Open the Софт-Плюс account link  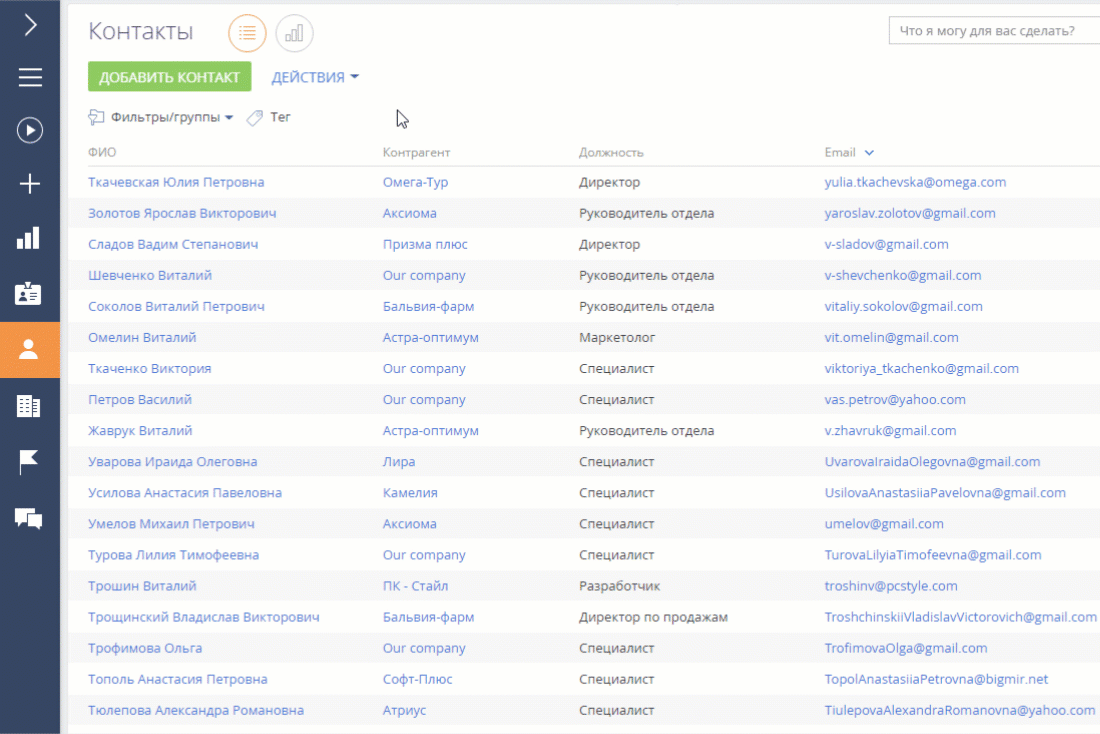417,679
